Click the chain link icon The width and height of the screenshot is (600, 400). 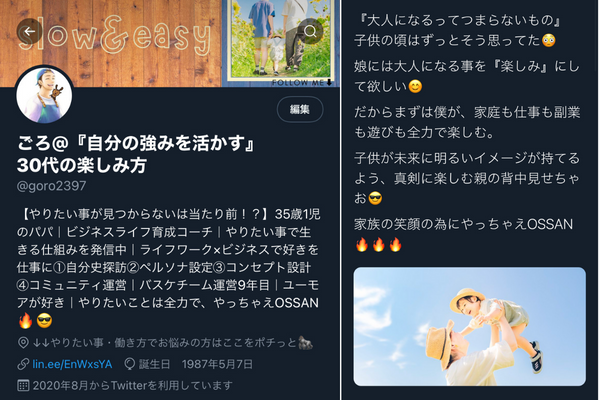(23, 364)
